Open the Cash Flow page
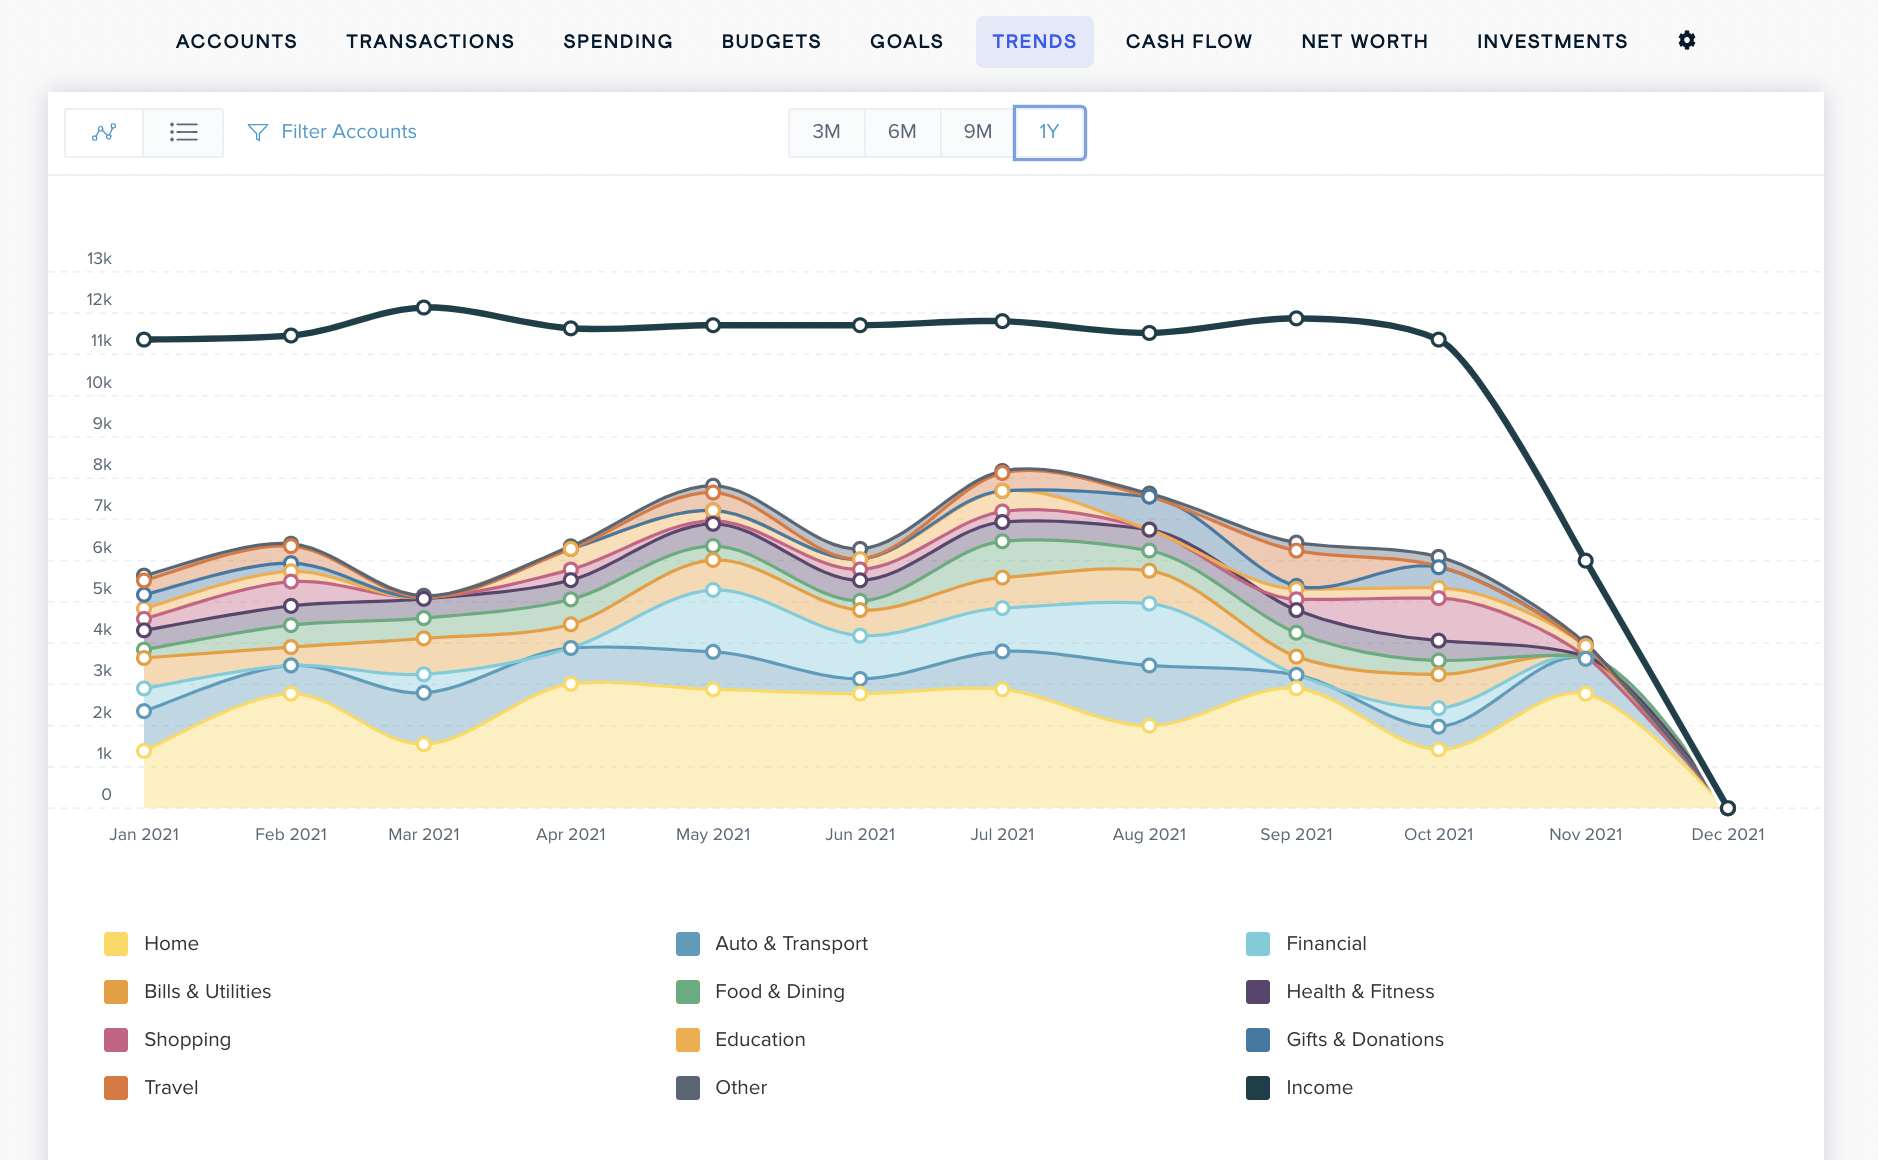 pos(1188,41)
